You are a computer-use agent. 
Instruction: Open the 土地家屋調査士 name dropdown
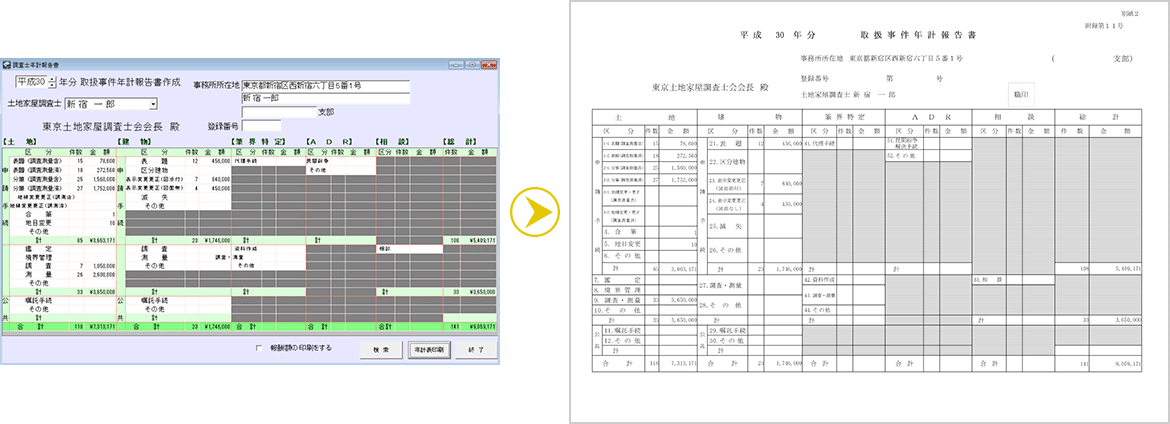pyautogui.click(x=153, y=103)
